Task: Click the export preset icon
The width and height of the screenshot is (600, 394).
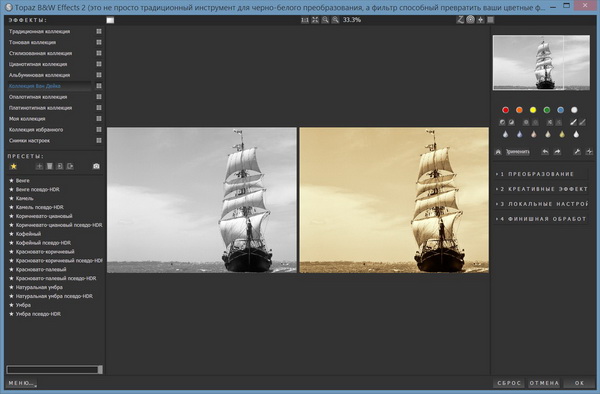Action: 70,166
